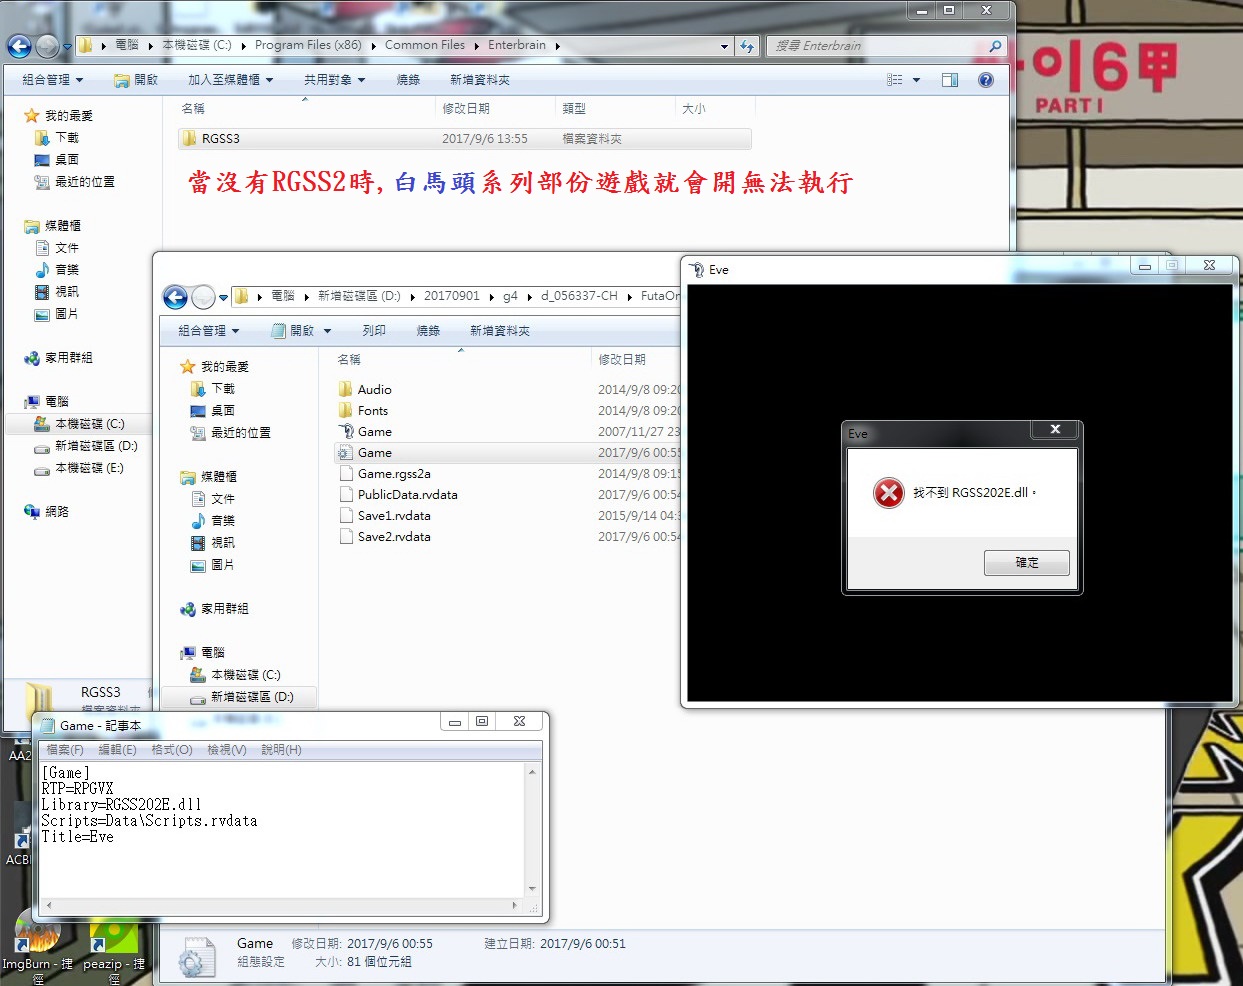
Task: Click 確定 button in the error dialog
Action: click(x=1026, y=563)
